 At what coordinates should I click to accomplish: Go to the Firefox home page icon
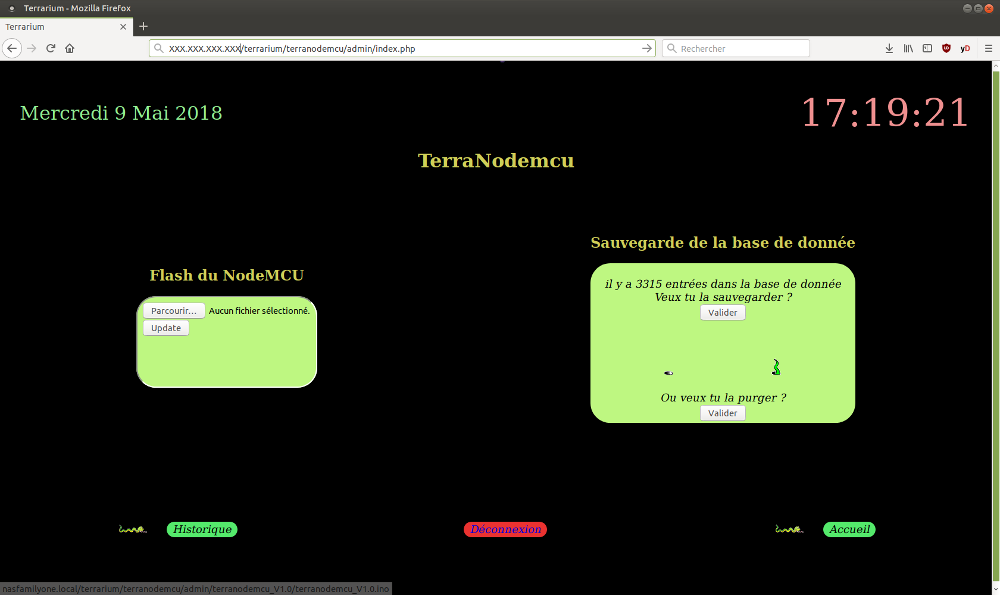69,48
